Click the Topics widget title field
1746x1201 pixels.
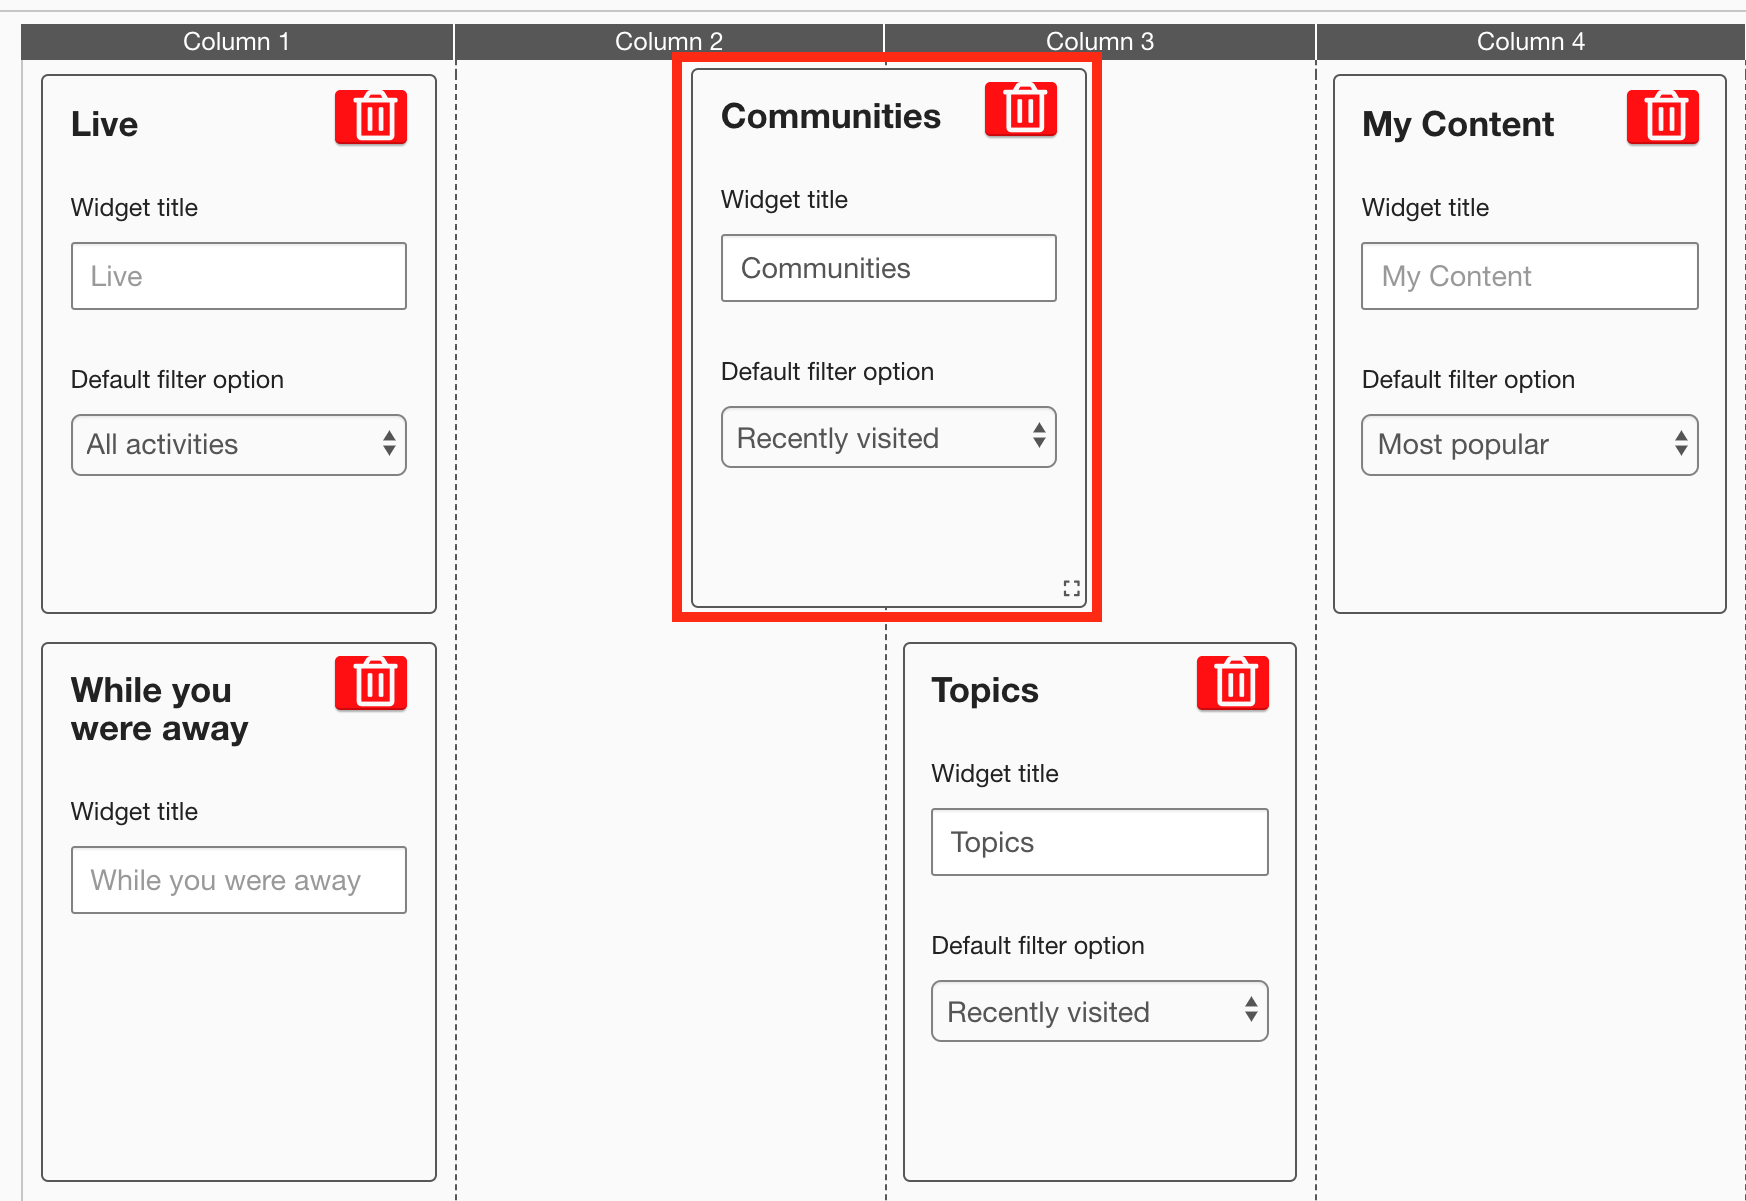coord(1099,842)
